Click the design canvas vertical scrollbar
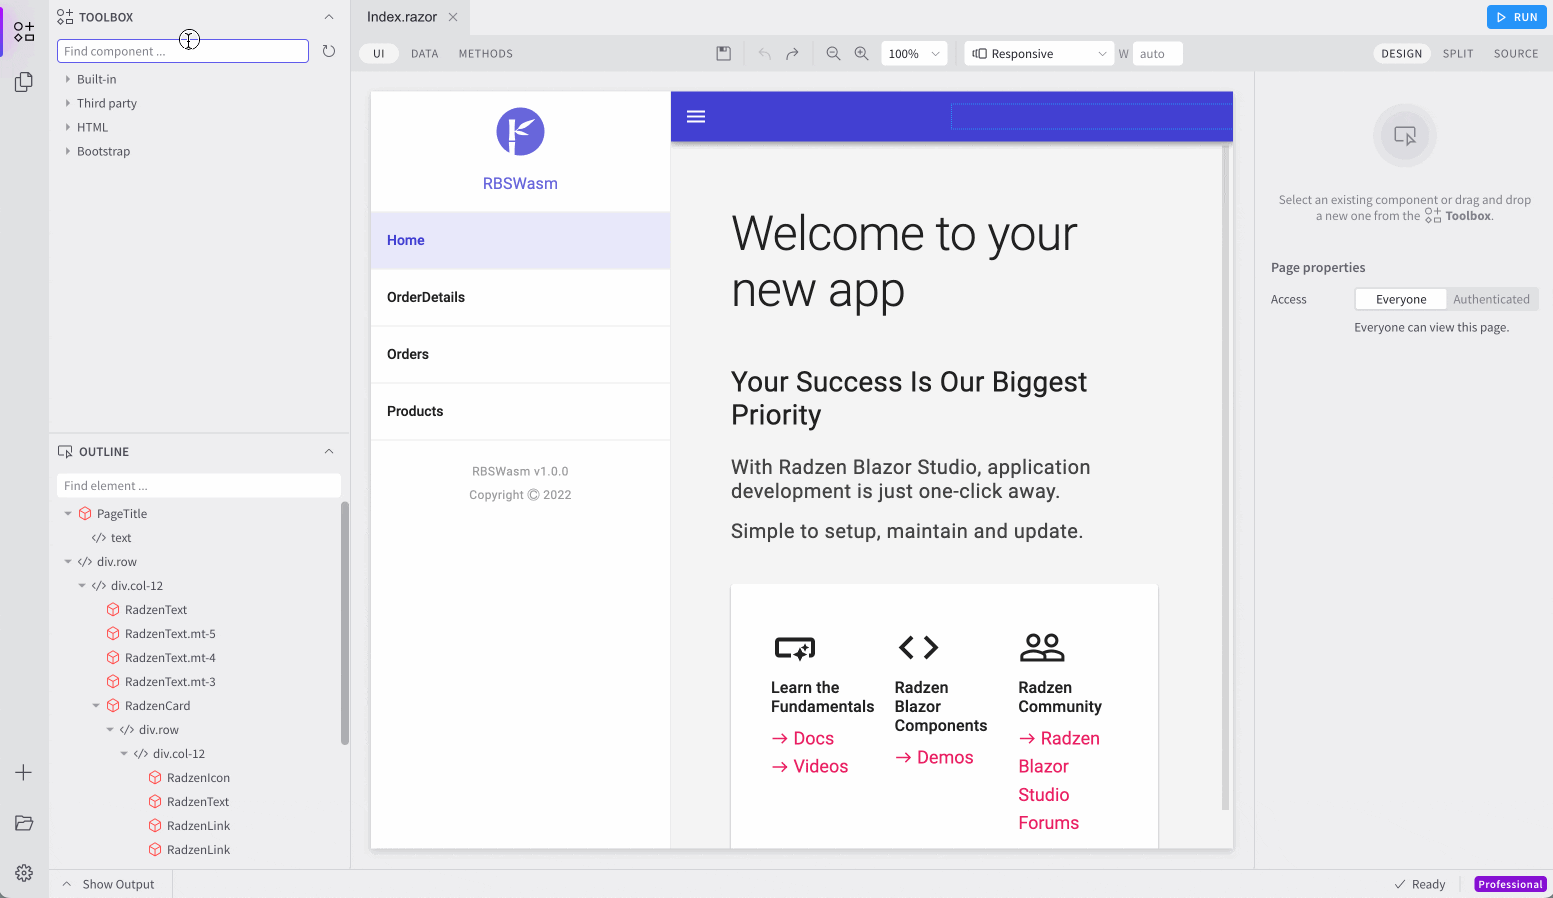 point(1226,478)
